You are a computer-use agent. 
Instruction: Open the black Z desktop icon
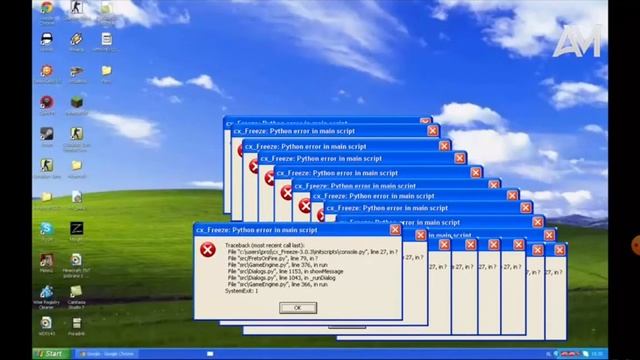point(77,228)
